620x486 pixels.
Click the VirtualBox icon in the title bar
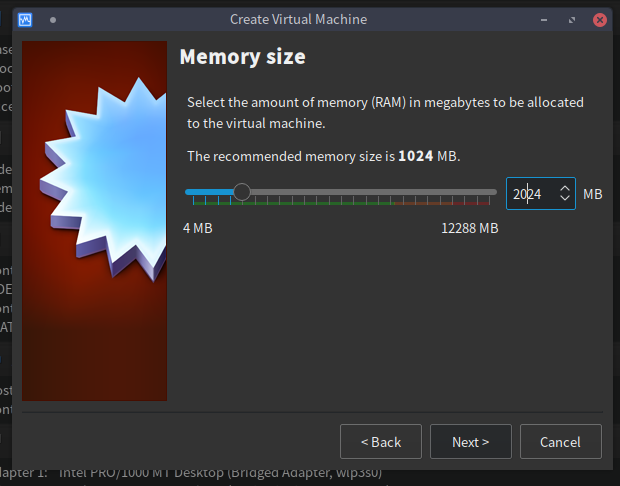(x=24, y=19)
